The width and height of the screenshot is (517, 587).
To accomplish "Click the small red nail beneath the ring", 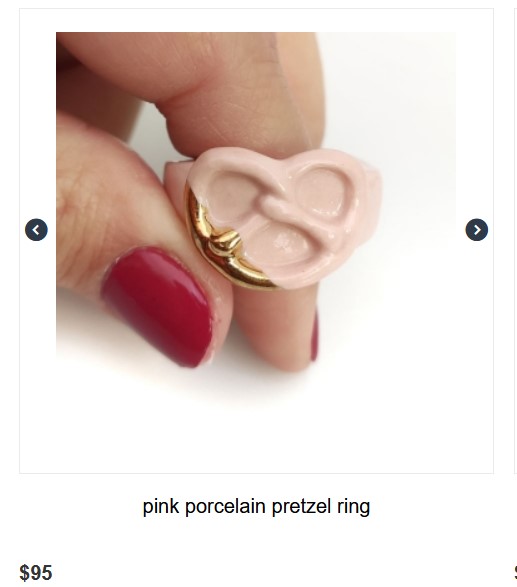I will coord(315,335).
